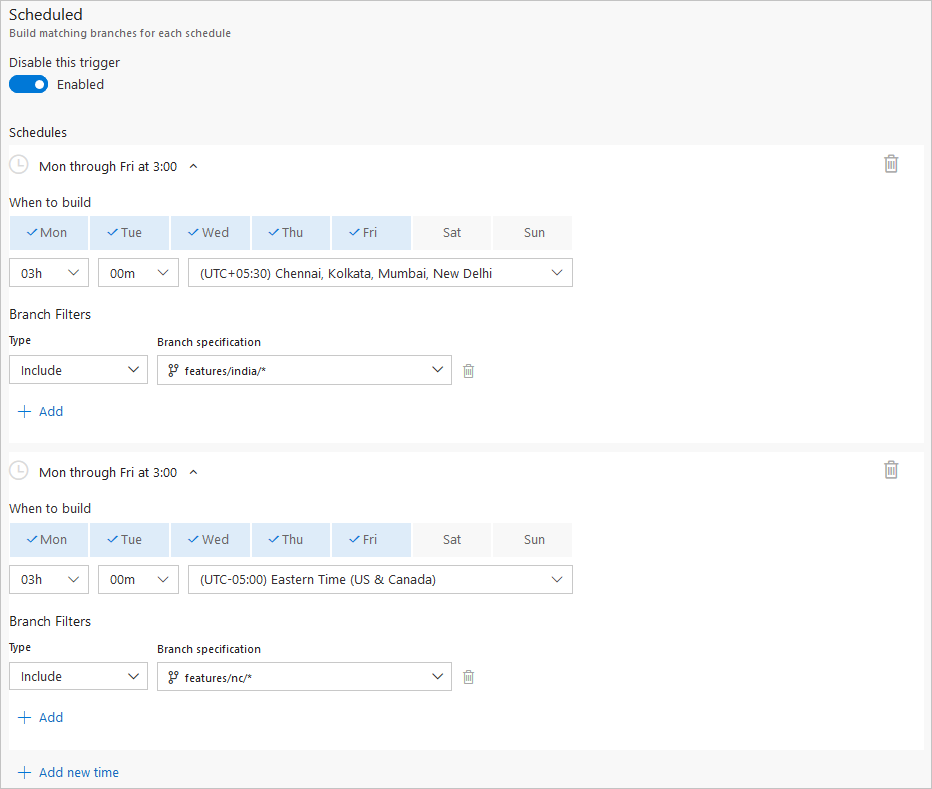Click the clock icon of the first schedule
Image resolution: width=932 pixels, height=789 pixels.
pos(19,165)
